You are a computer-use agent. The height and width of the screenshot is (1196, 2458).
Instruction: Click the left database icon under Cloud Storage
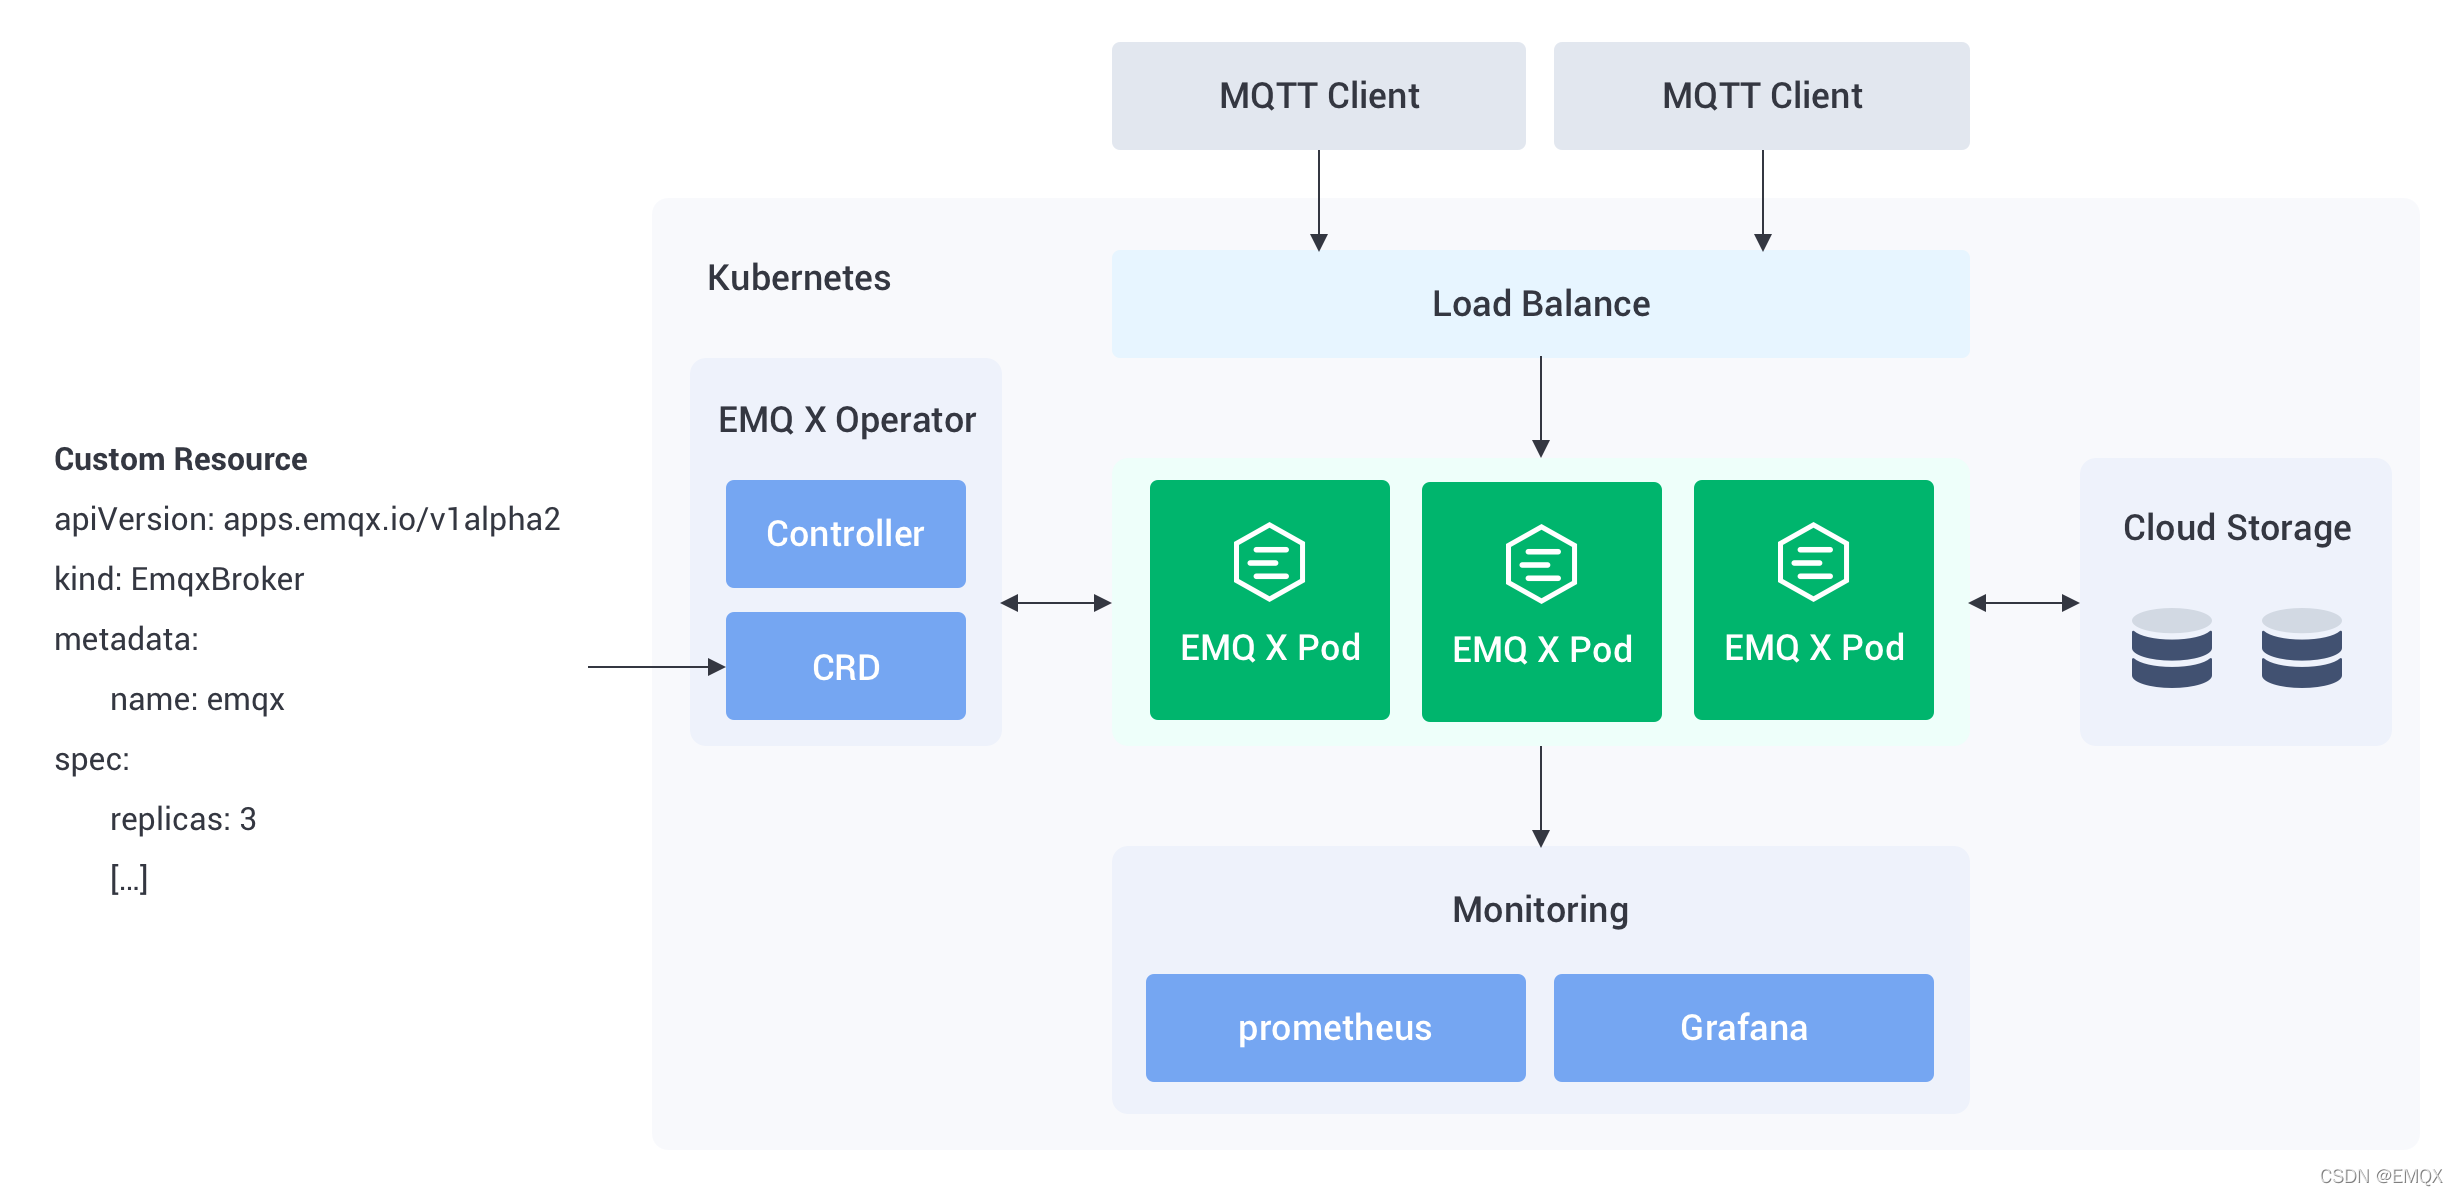tap(2171, 648)
